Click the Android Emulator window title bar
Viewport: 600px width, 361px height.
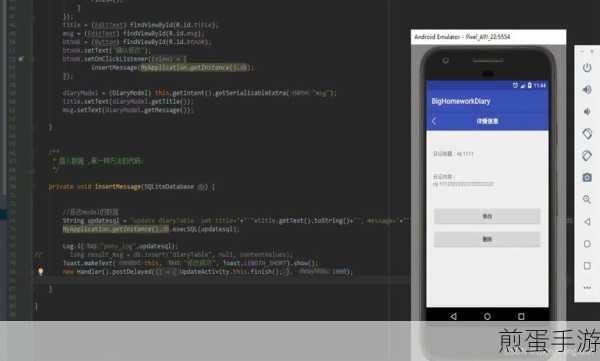click(488, 37)
